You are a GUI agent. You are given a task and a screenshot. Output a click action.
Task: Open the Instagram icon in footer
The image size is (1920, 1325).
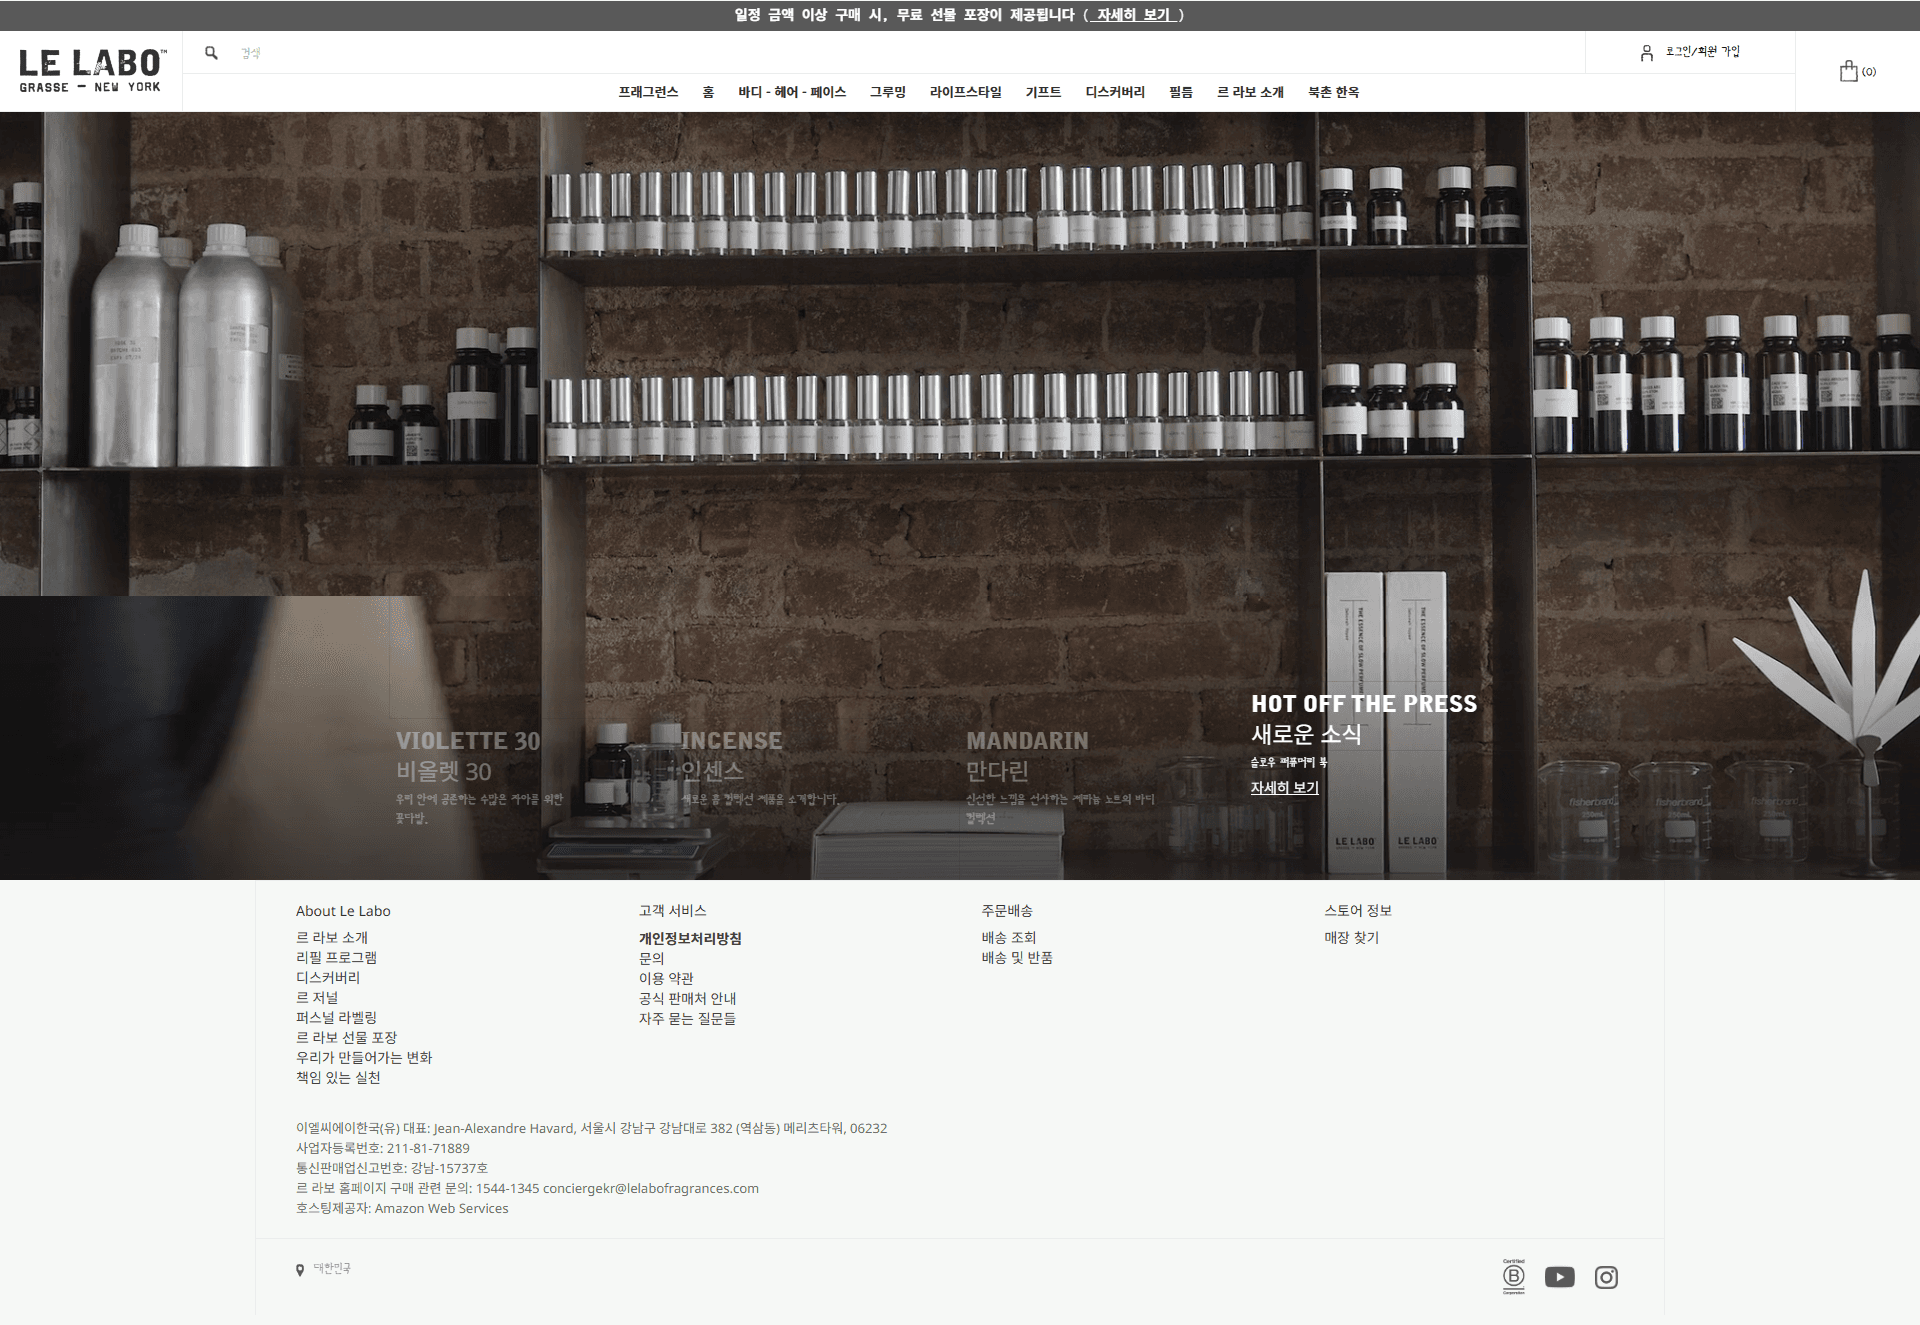click(1606, 1277)
